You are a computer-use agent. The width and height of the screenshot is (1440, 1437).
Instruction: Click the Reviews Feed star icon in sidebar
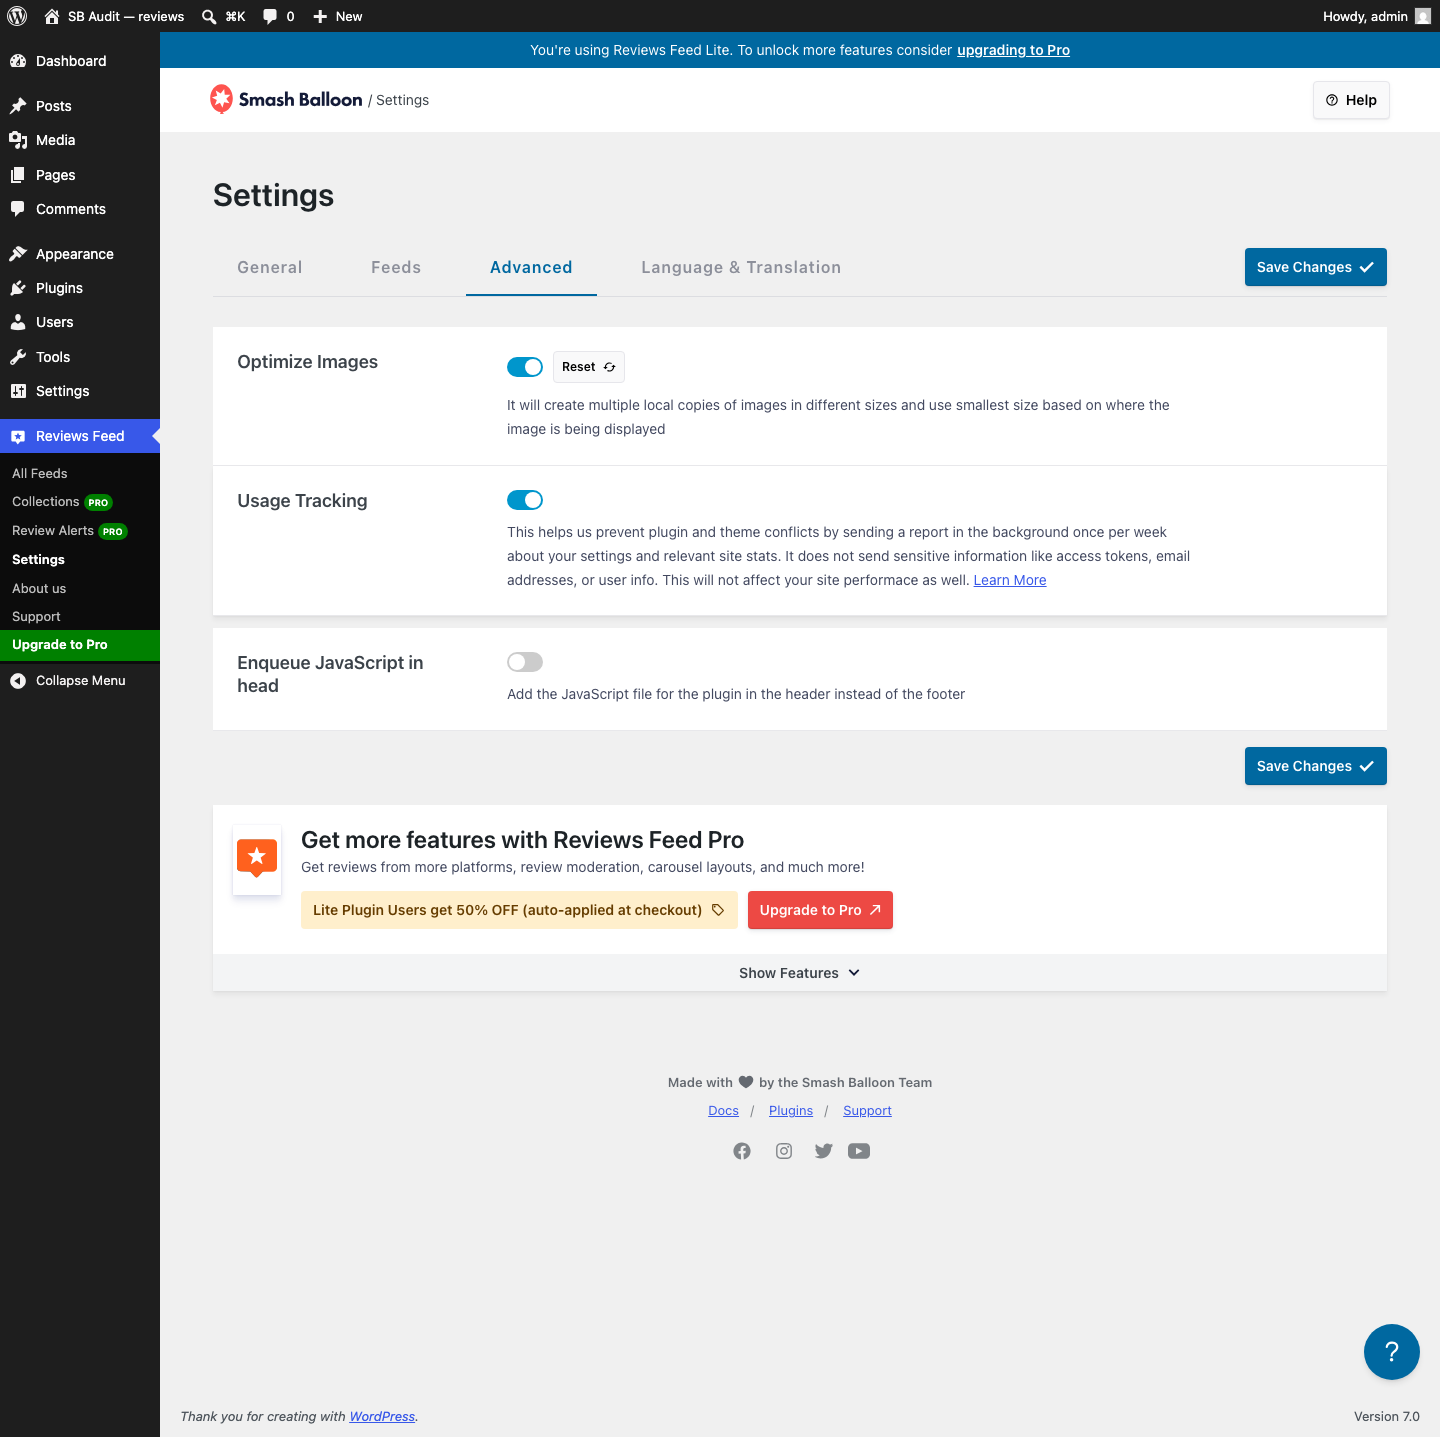(x=18, y=436)
